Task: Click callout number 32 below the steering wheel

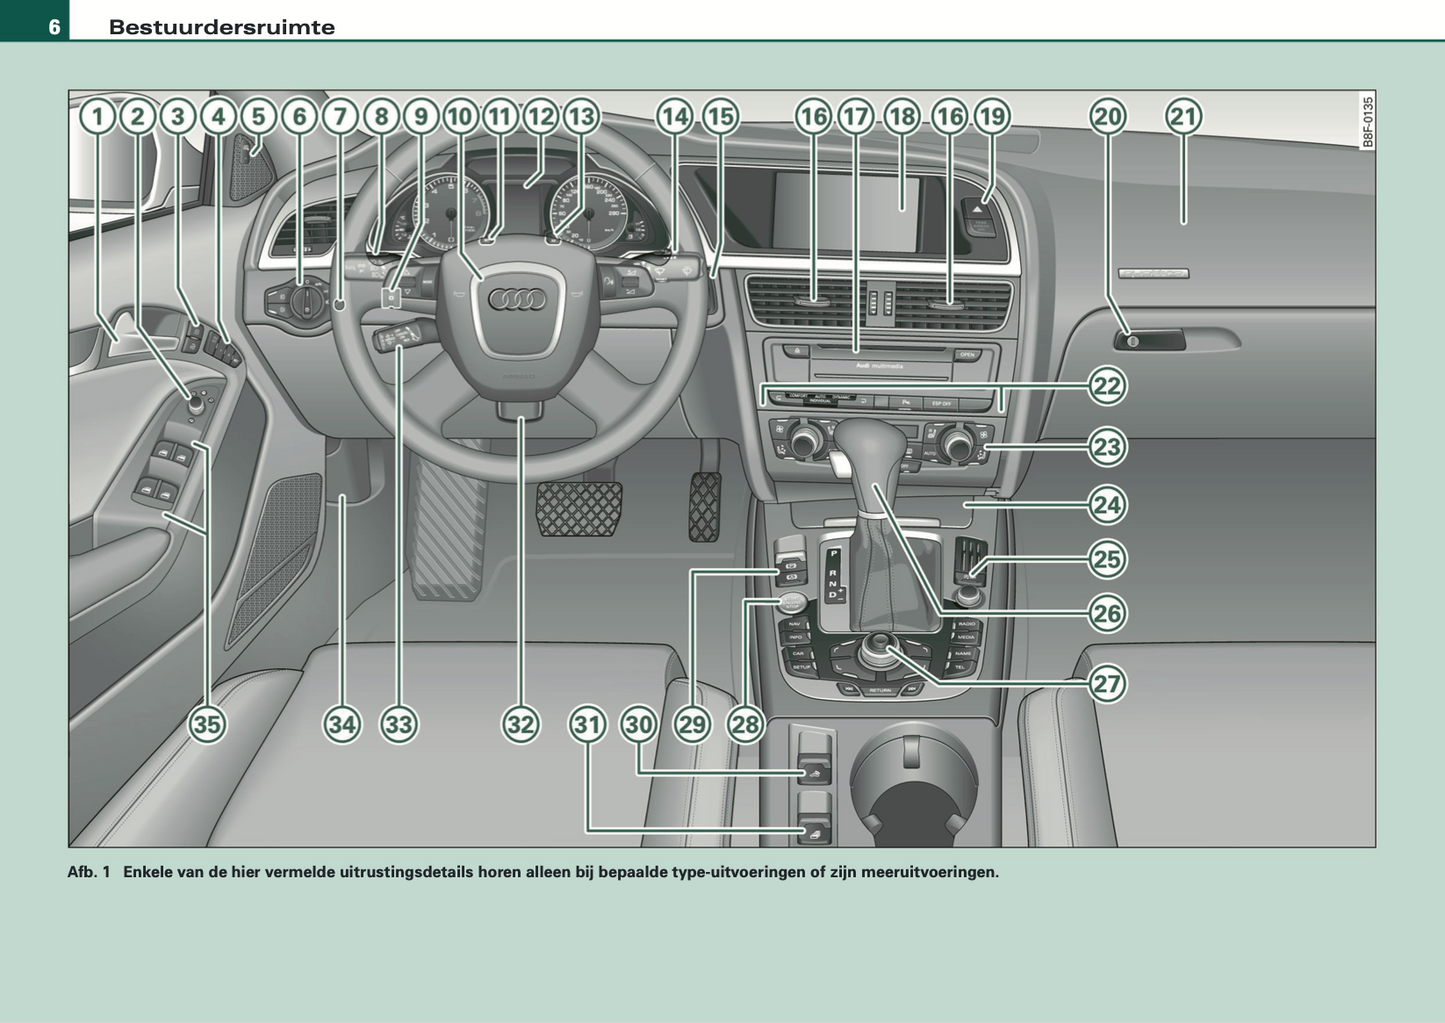Action: pos(520,724)
